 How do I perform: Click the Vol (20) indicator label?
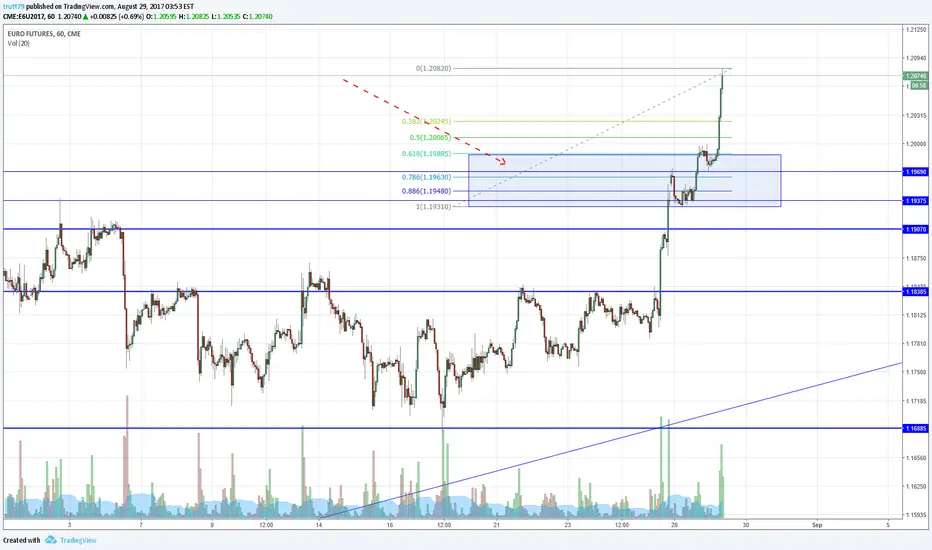[x=18, y=43]
